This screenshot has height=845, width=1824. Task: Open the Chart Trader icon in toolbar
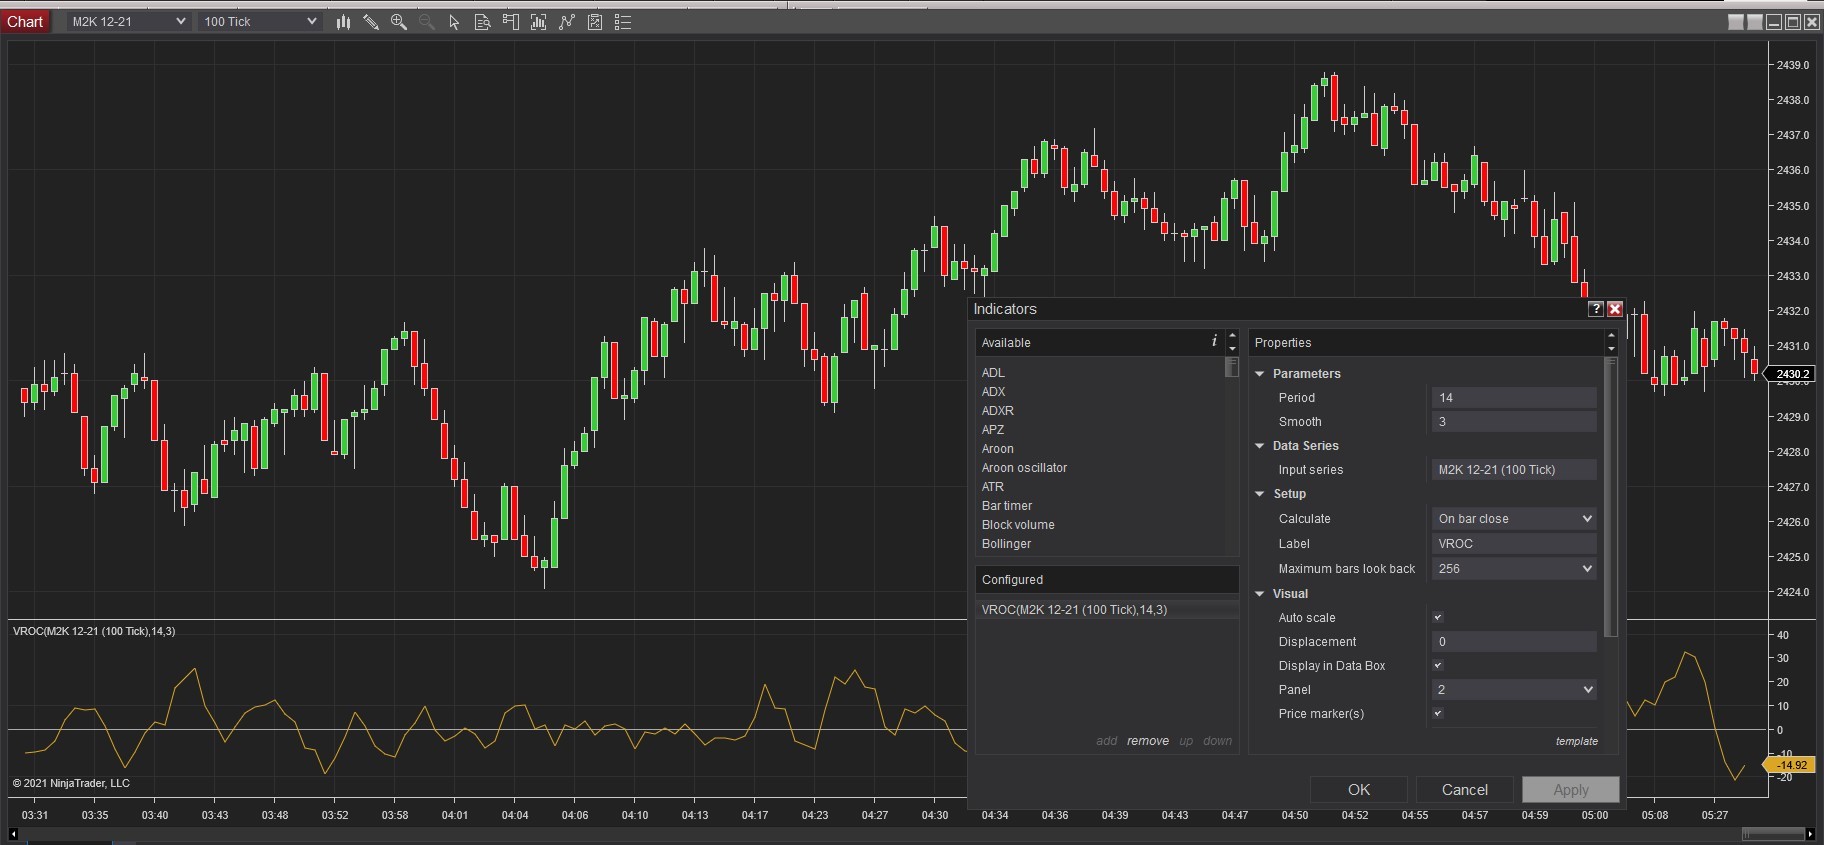tap(511, 22)
